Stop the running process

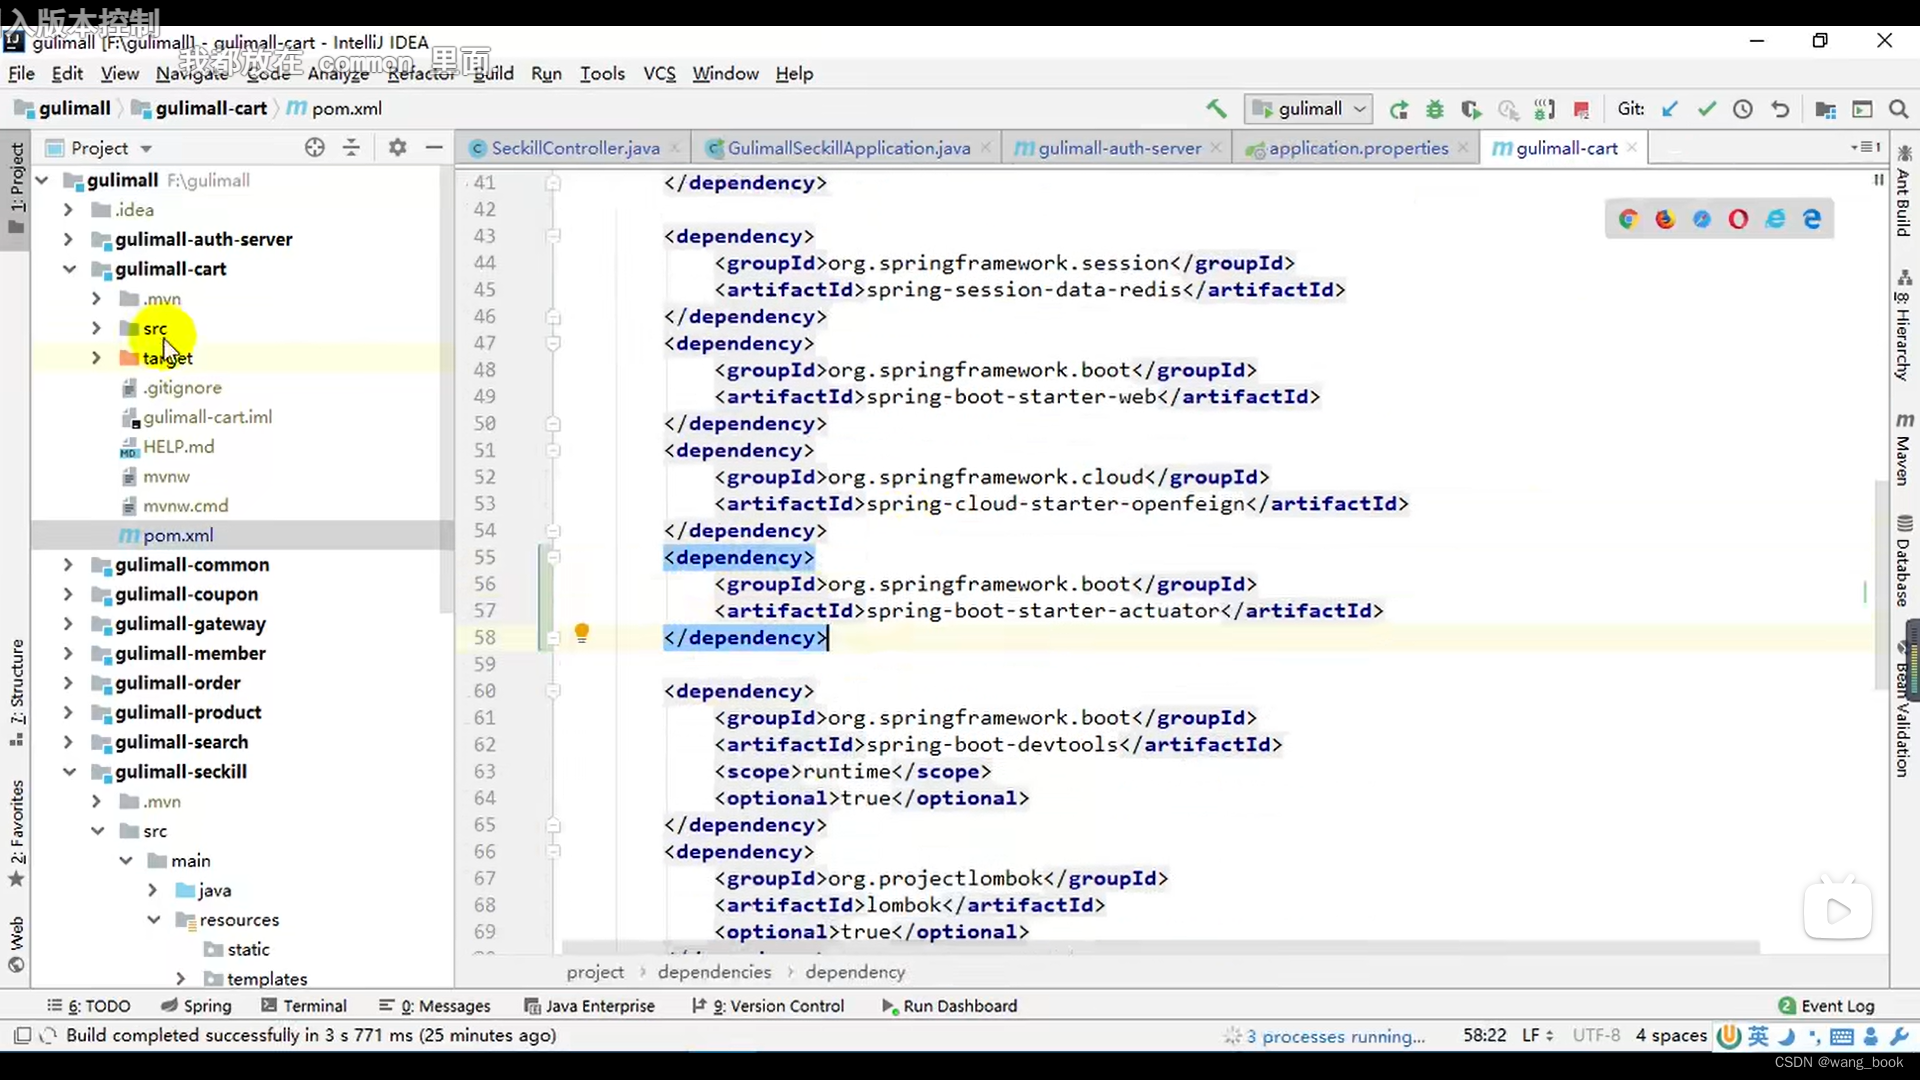(1581, 109)
